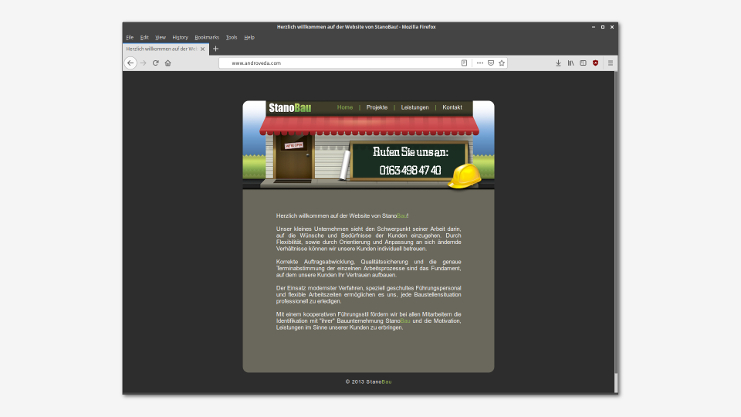Open the Kontakt page link
The height and width of the screenshot is (417, 741).
[452, 107]
